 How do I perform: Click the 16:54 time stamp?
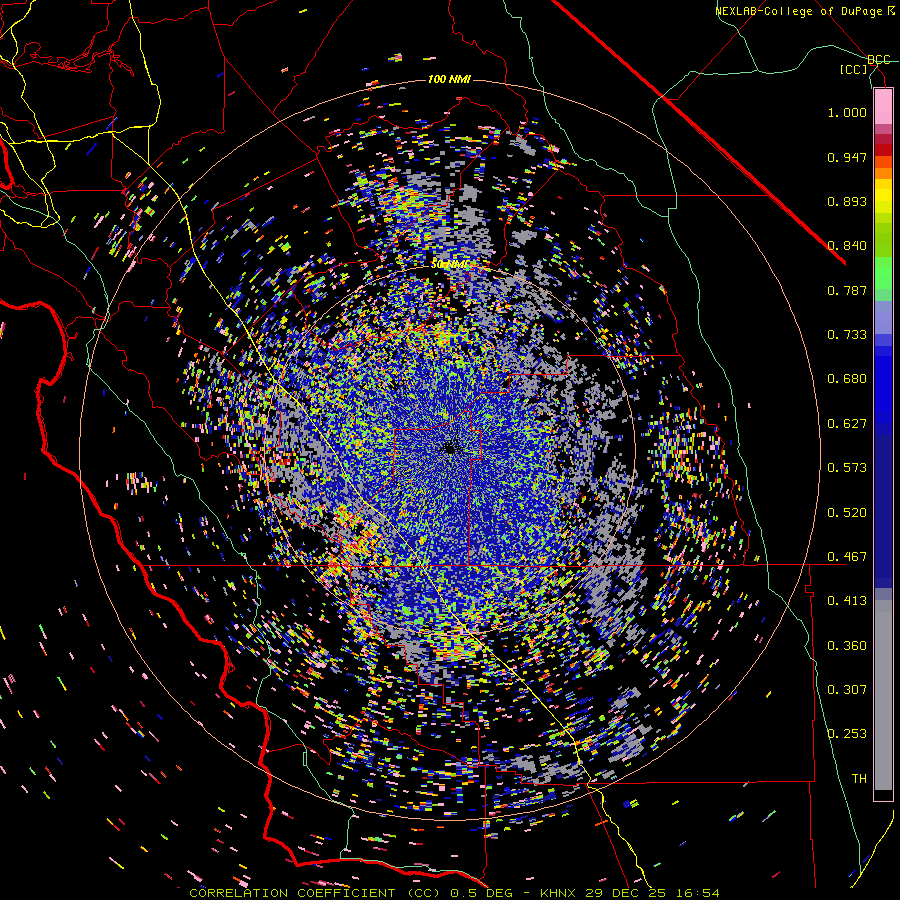click(x=697, y=893)
